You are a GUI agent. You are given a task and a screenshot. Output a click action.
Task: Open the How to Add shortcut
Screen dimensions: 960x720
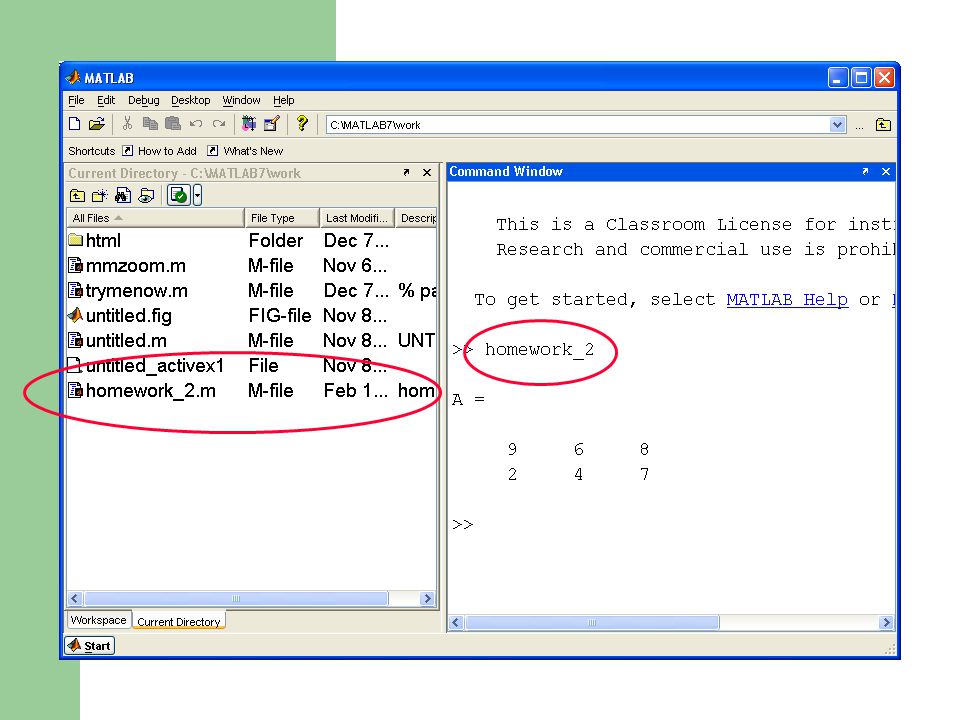[159, 151]
